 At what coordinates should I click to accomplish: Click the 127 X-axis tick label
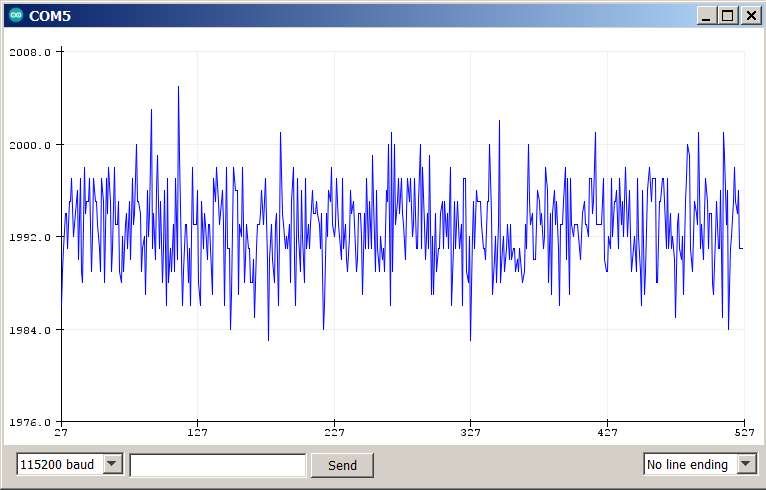pyautogui.click(x=198, y=433)
